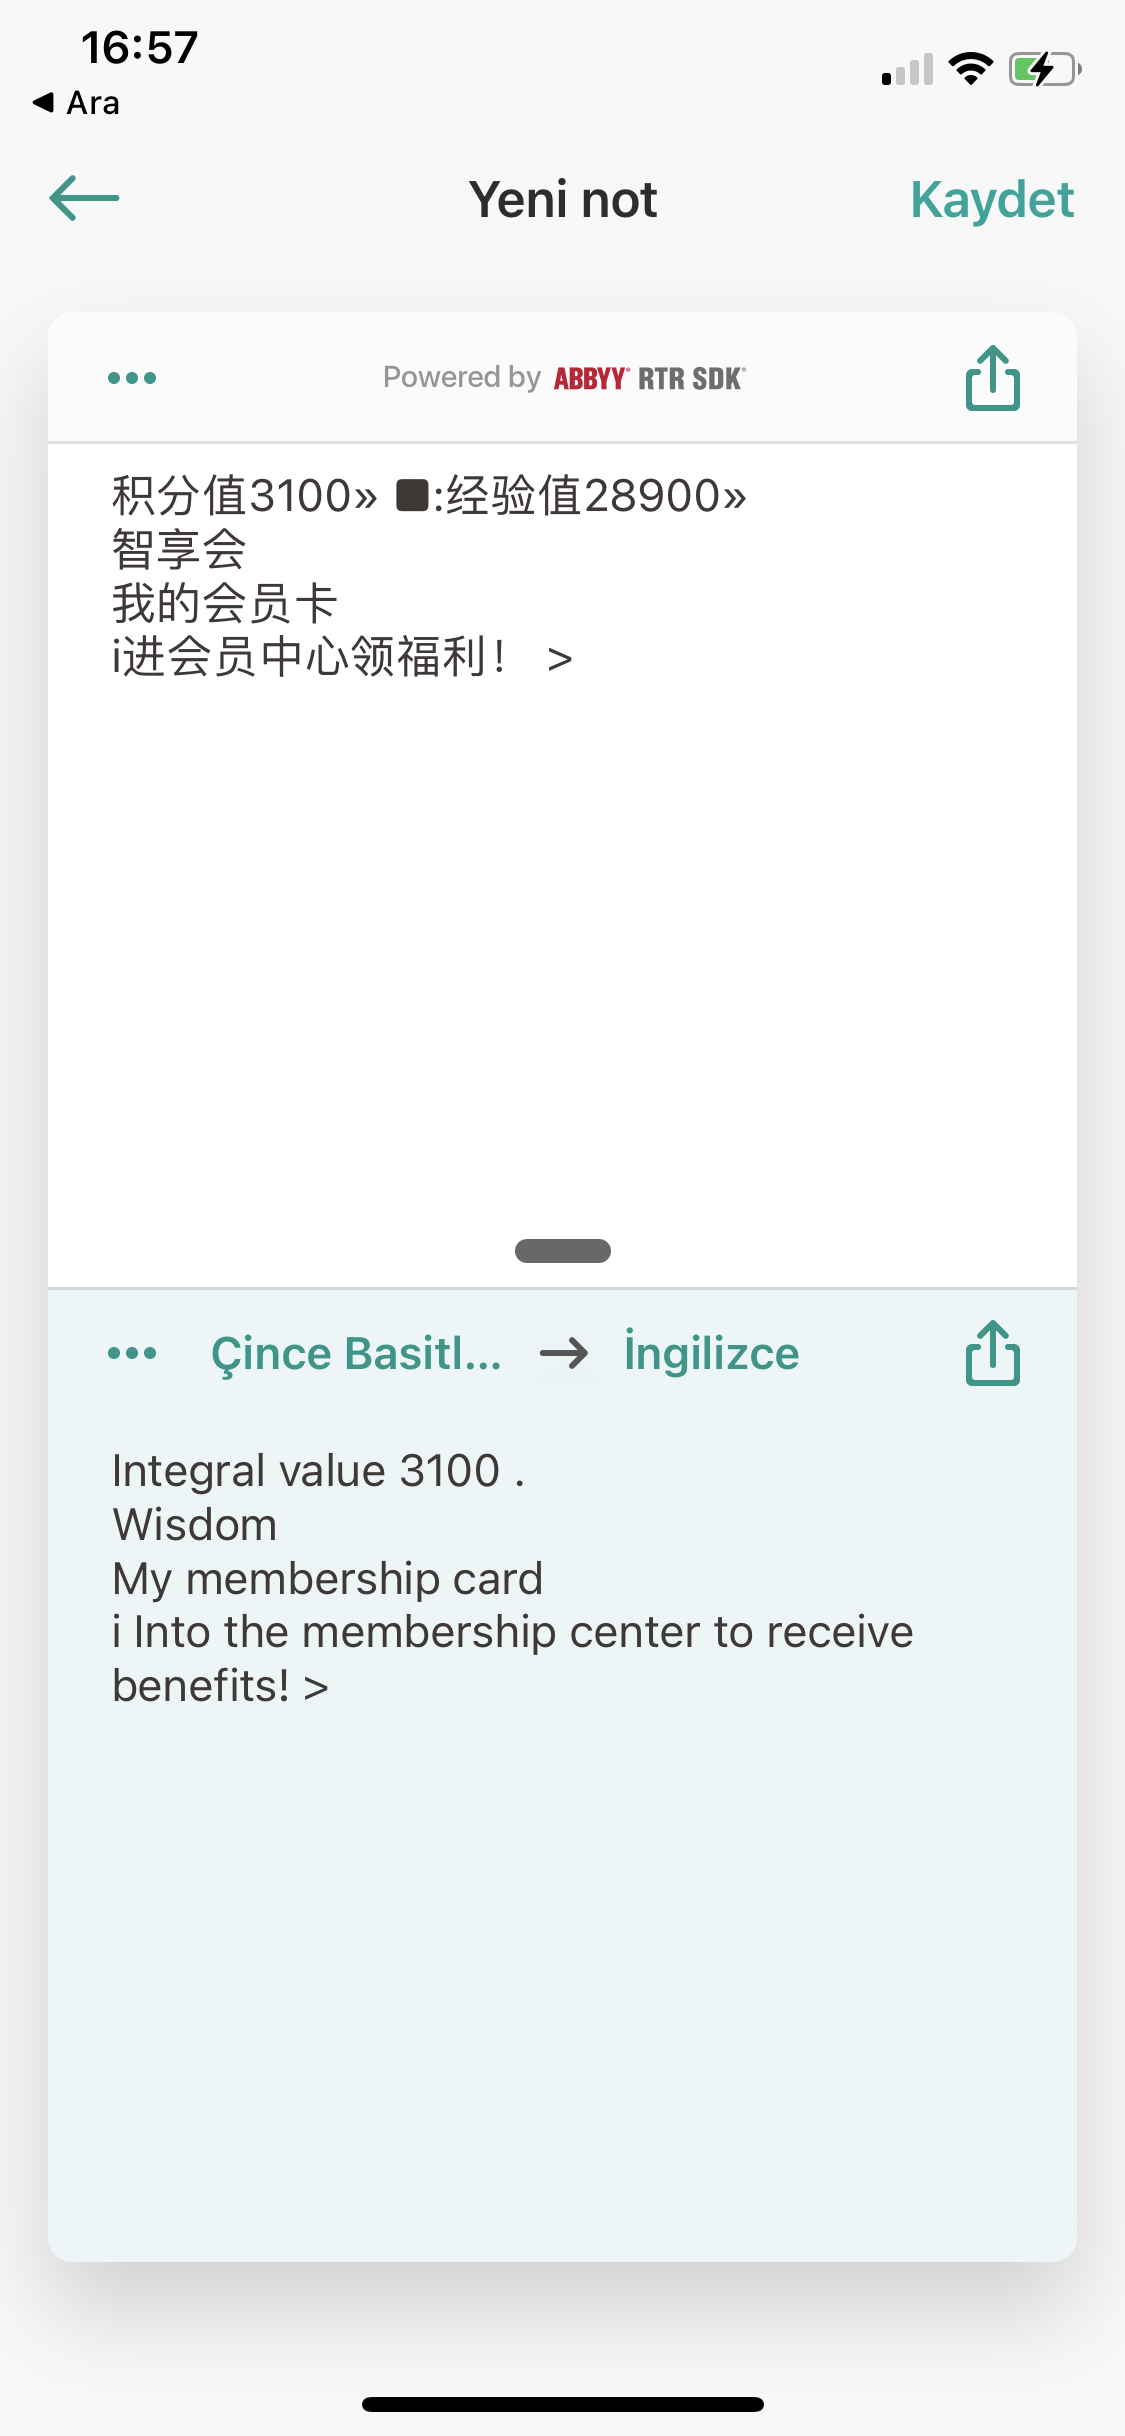Tap the back arrow icon
Image resolution: width=1125 pixels, height=2436 pixels.
[85, 198]
